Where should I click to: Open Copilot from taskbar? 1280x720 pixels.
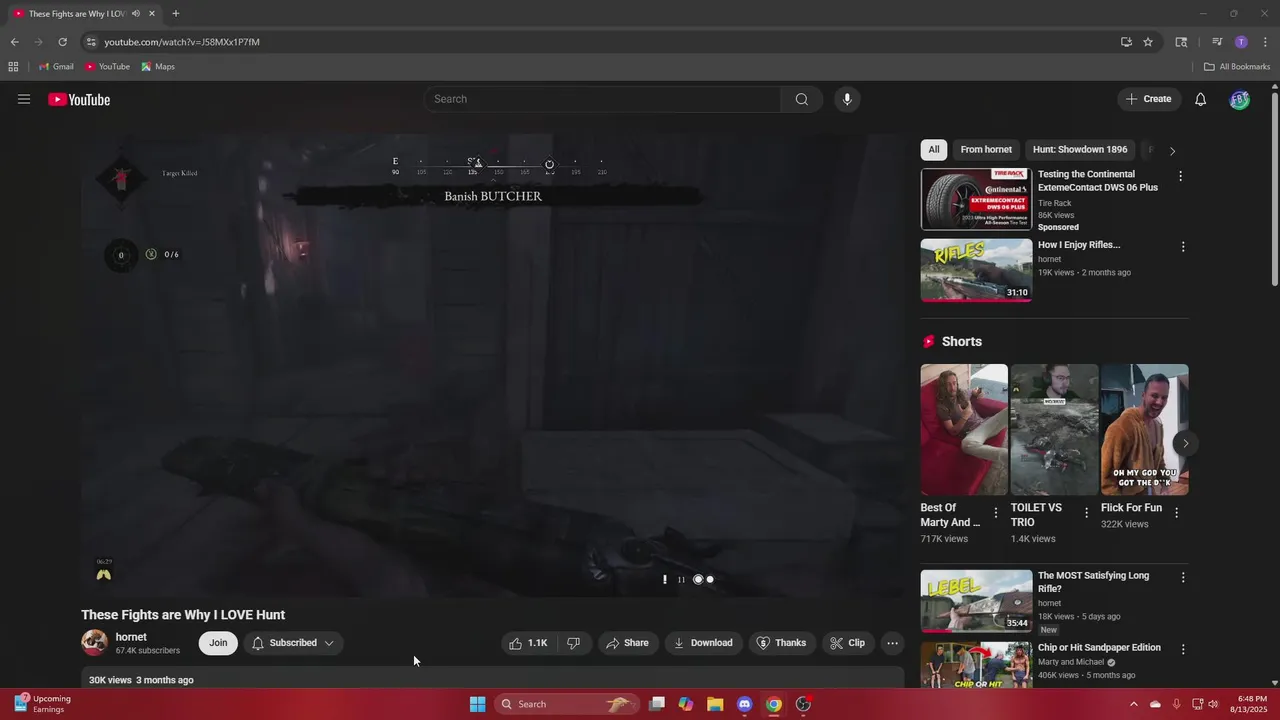click(686, 704)
